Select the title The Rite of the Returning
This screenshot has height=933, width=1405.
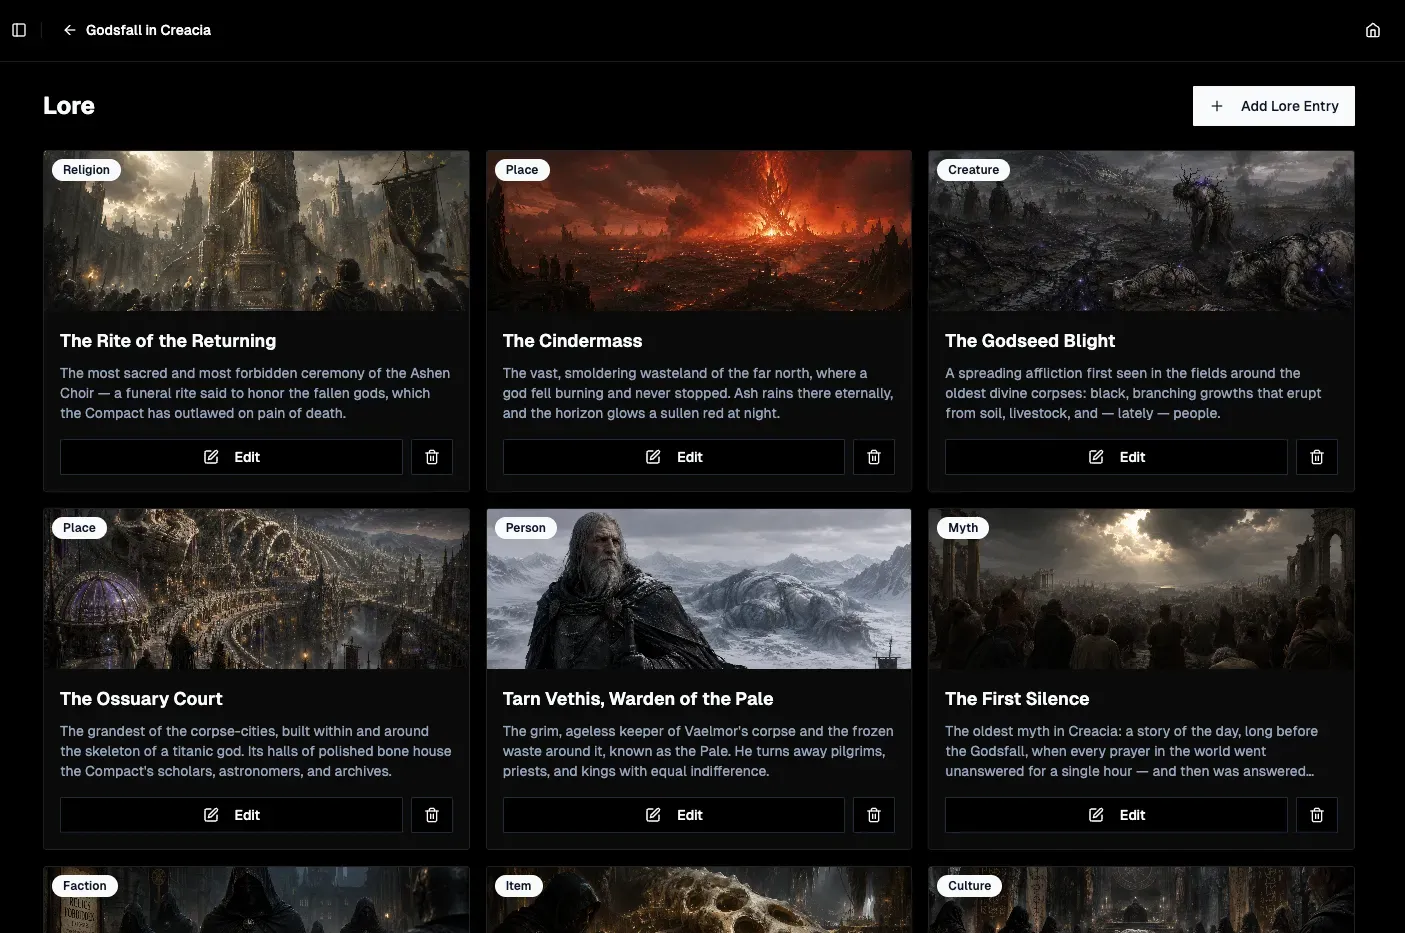tap(168, 341)
